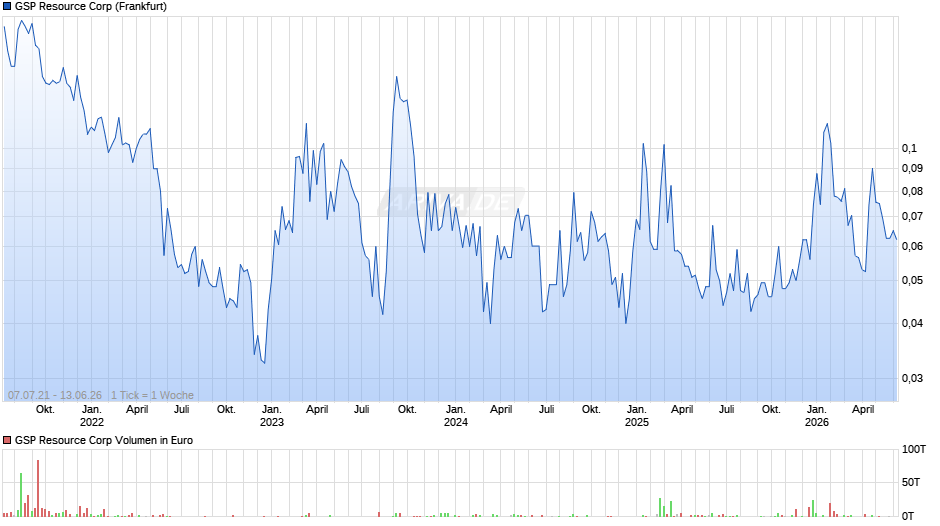The width and height of the screenshot is (940, 526).
Task: Click the 'GSP Resource Corp (Frankfurt)' chart title
Action: tap(91, 7)
